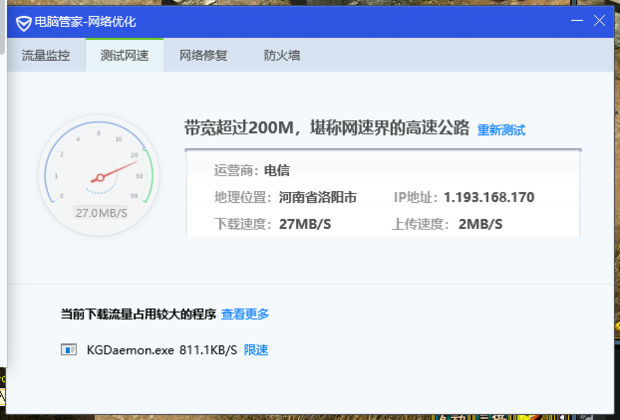Go to the 防火墙 tab
This screenshot has height=420, width=620.
pyautogui.click(x=282, y=55)
